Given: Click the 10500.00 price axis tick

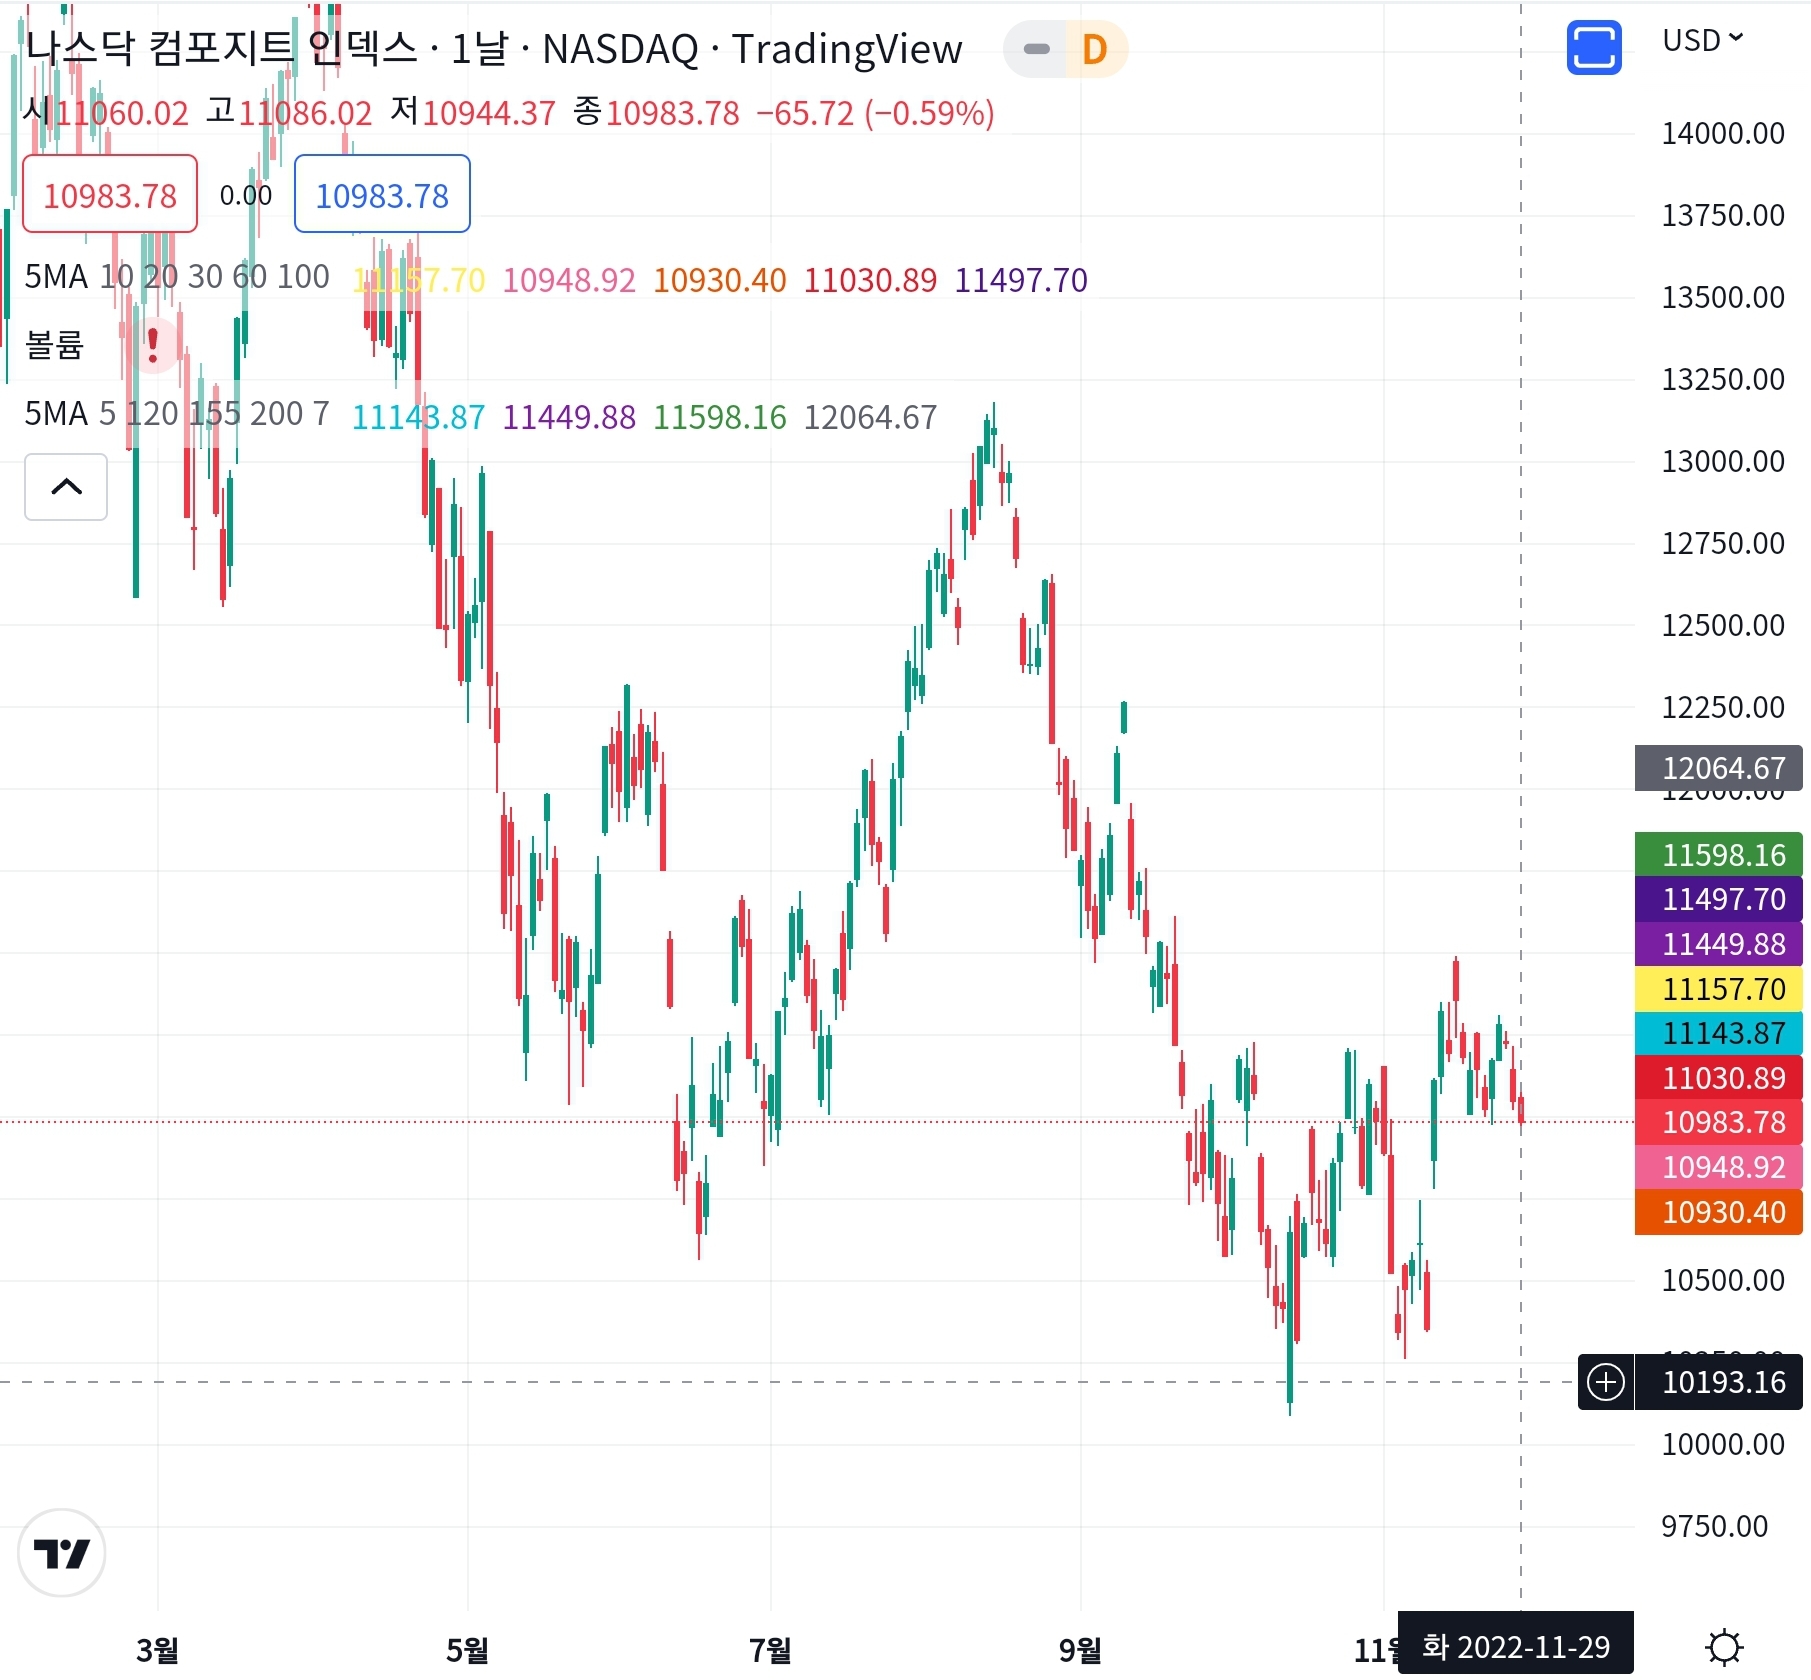Looking at the screenshot, I should [1723, 1280].
